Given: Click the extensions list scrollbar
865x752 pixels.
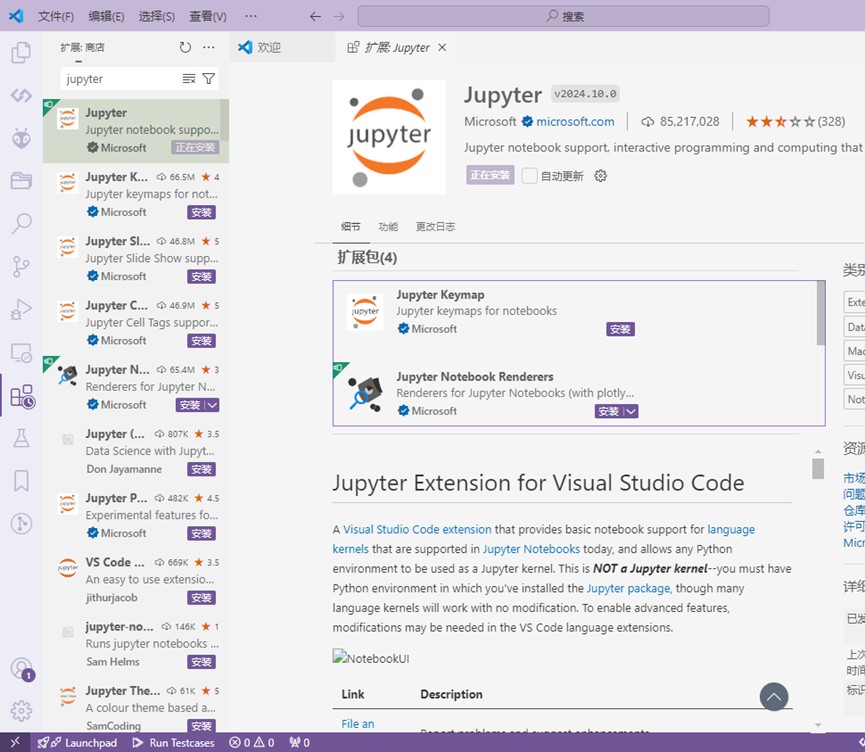Looking at the screenshot, I should (x=225, y=121).
